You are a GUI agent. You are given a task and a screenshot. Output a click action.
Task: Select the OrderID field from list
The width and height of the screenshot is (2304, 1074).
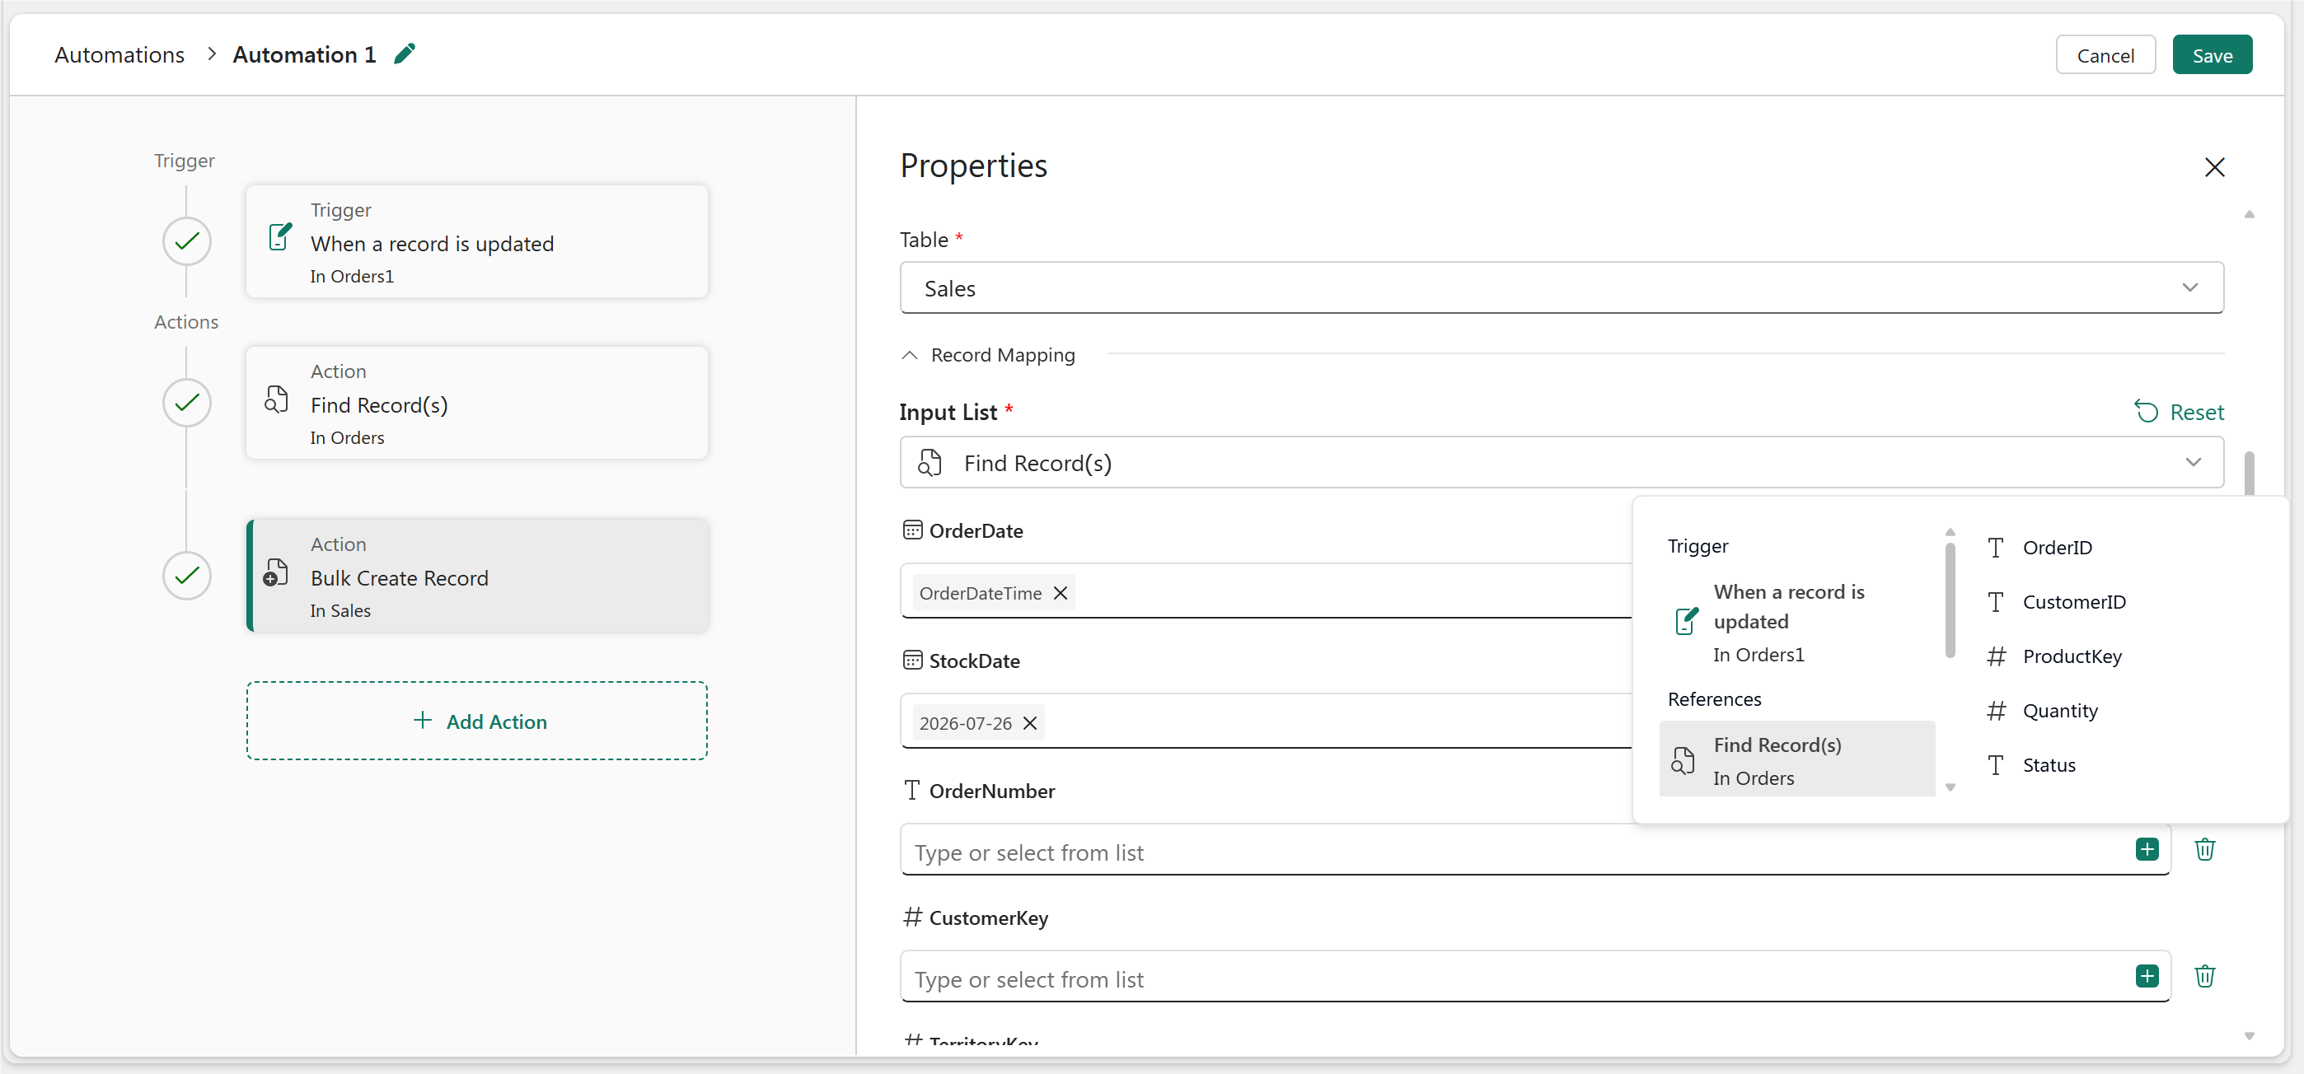[x=2056, y=547]
